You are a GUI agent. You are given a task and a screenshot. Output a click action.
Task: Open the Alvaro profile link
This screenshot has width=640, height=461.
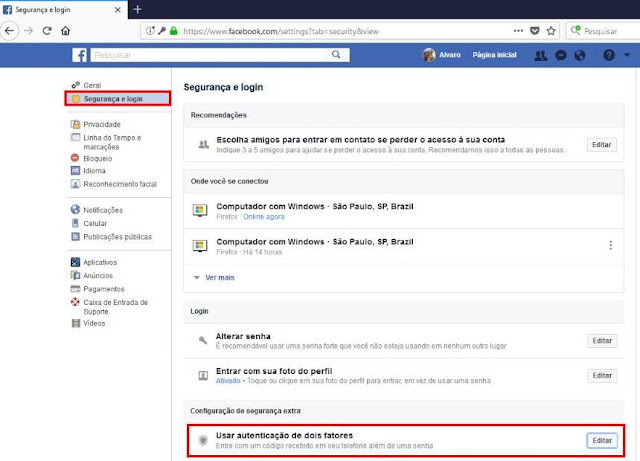click(450, 55)
